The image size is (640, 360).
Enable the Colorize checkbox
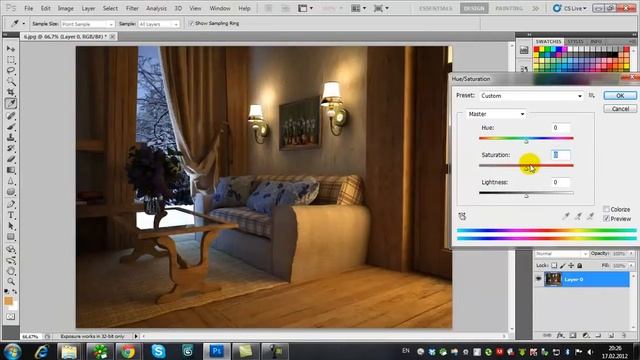607,209
